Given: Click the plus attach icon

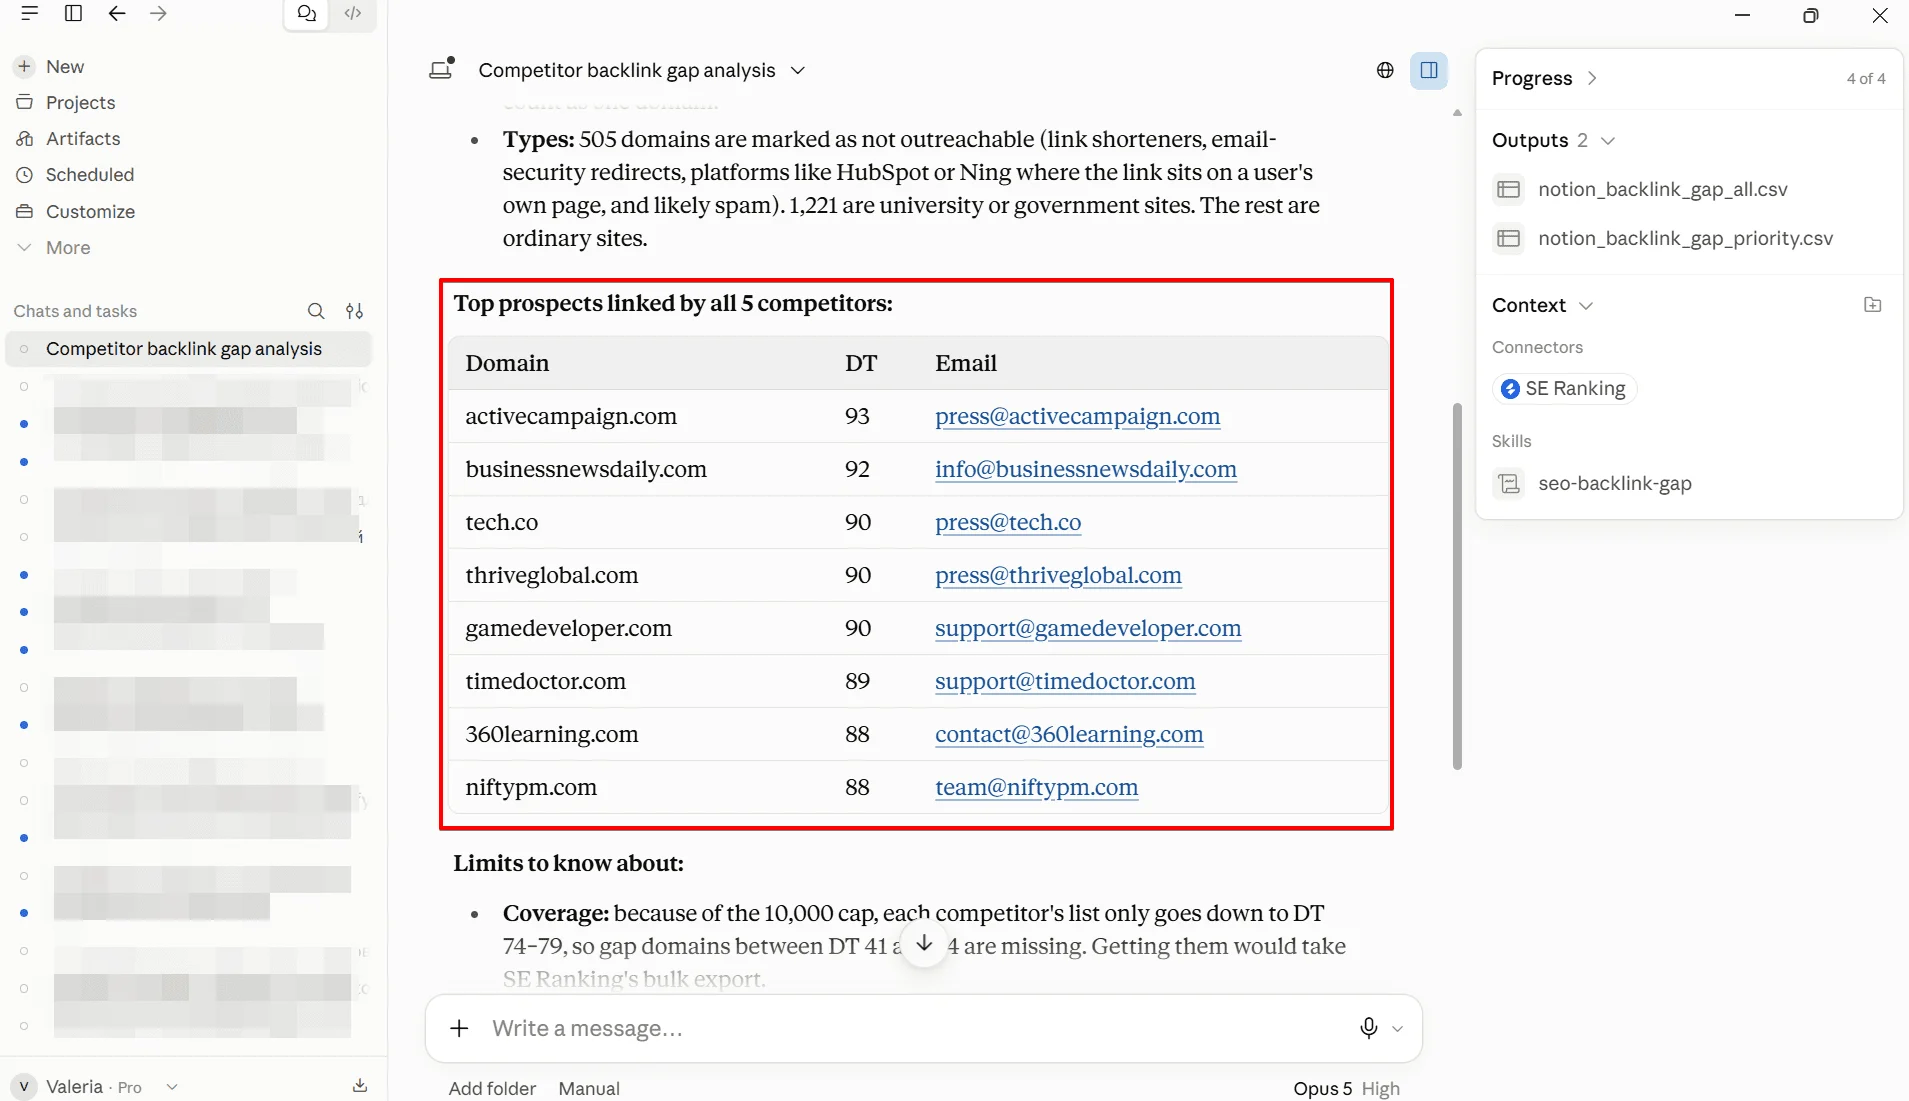Looking at the screenshot, I should [x=459, y=1028].
